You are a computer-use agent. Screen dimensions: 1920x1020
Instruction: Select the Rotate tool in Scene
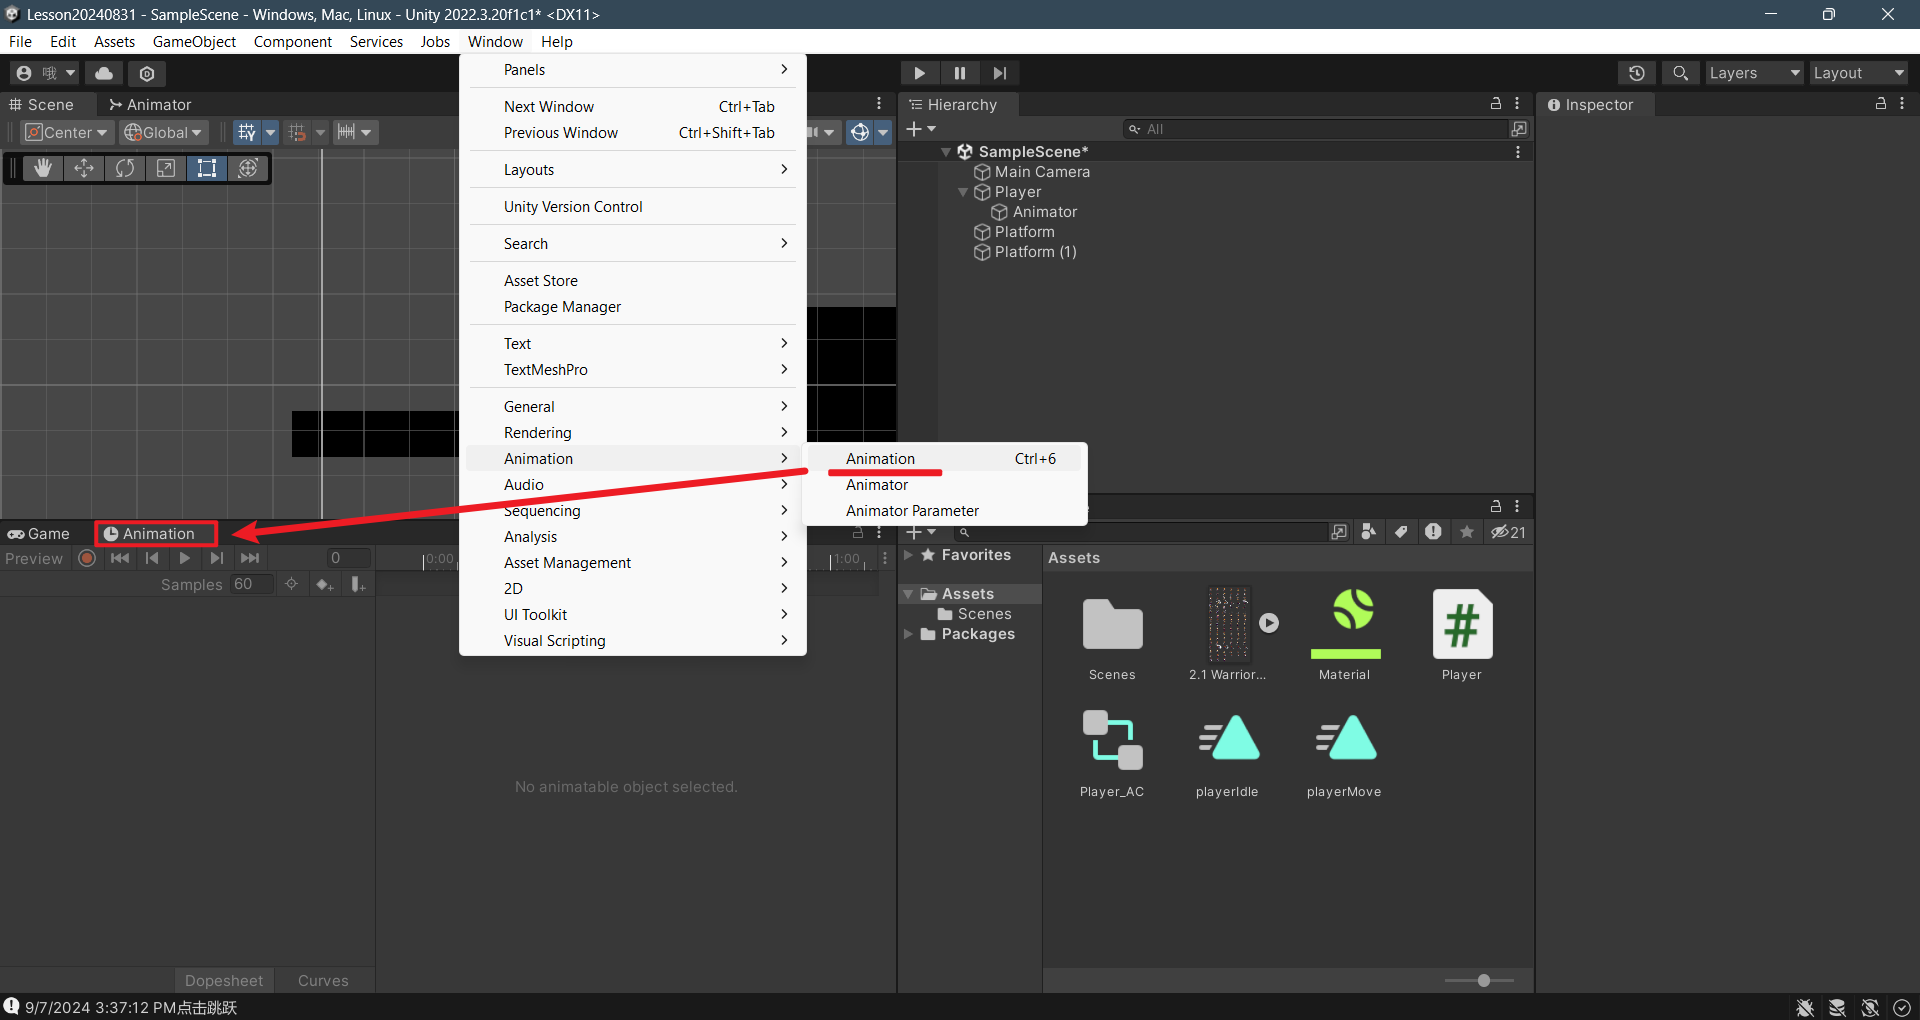125,168
